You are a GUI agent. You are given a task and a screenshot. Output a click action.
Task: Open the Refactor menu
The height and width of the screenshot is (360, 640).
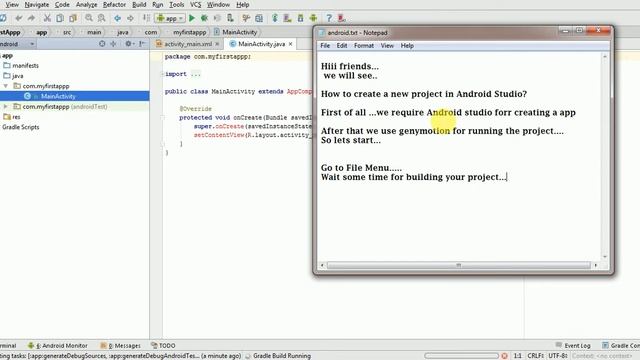pyautogui.click(x=114, y=5)
